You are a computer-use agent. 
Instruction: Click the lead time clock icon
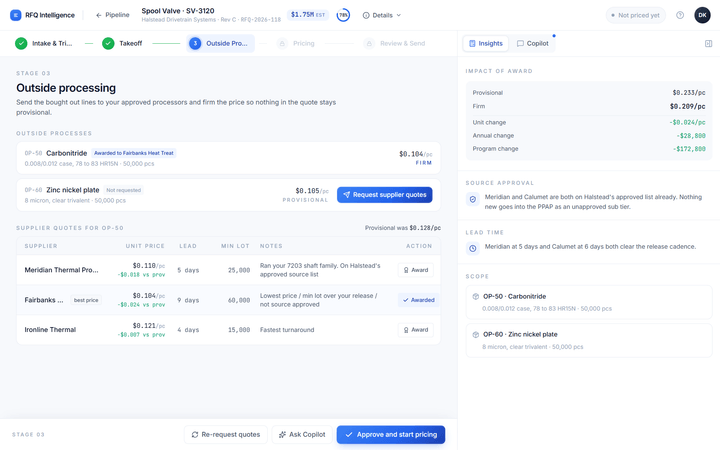tap(472, 248)
